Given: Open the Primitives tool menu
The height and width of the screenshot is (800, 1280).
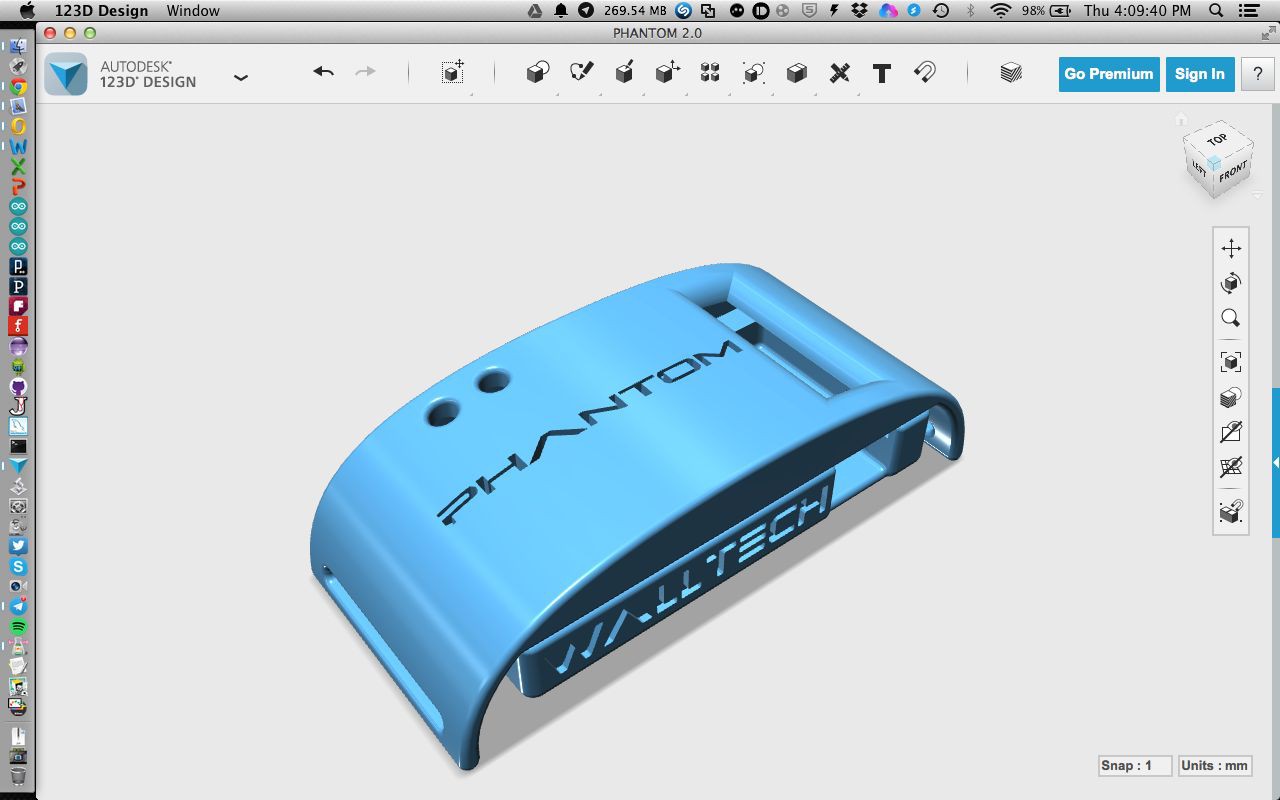Looking at the screenshot, I should (537, 73).
